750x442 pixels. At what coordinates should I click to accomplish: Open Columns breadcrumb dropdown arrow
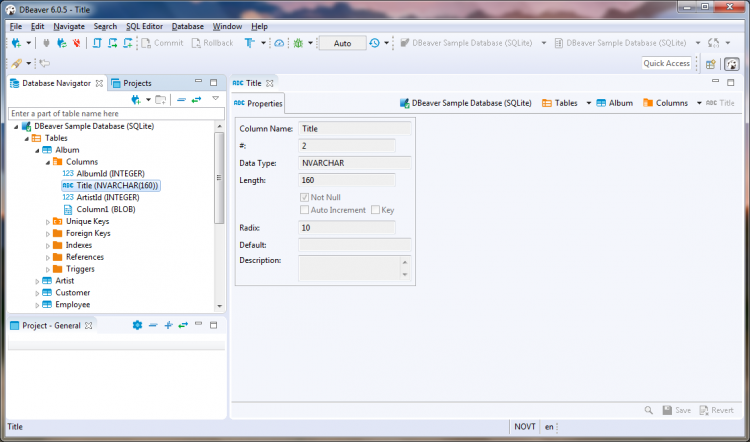699,103
